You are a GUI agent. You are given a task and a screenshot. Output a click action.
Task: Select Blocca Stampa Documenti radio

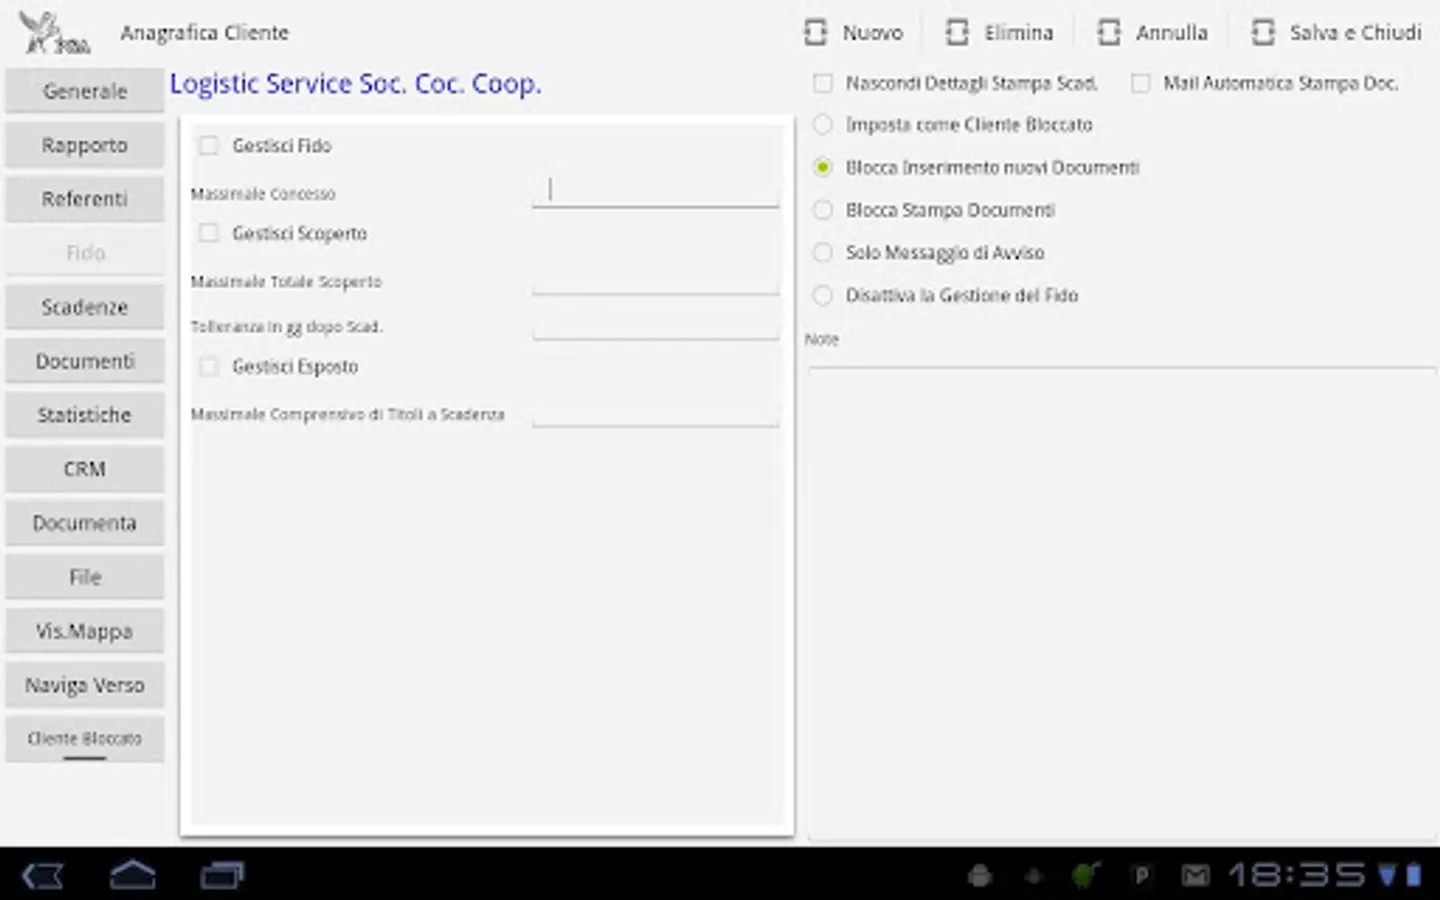(822, 210)
